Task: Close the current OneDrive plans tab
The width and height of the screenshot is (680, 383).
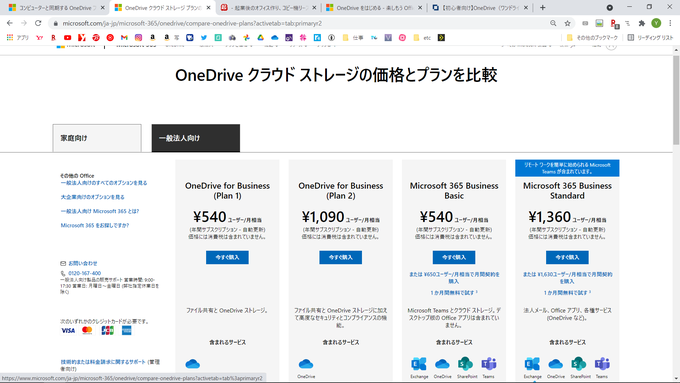Action: click(x=208, y=8)
